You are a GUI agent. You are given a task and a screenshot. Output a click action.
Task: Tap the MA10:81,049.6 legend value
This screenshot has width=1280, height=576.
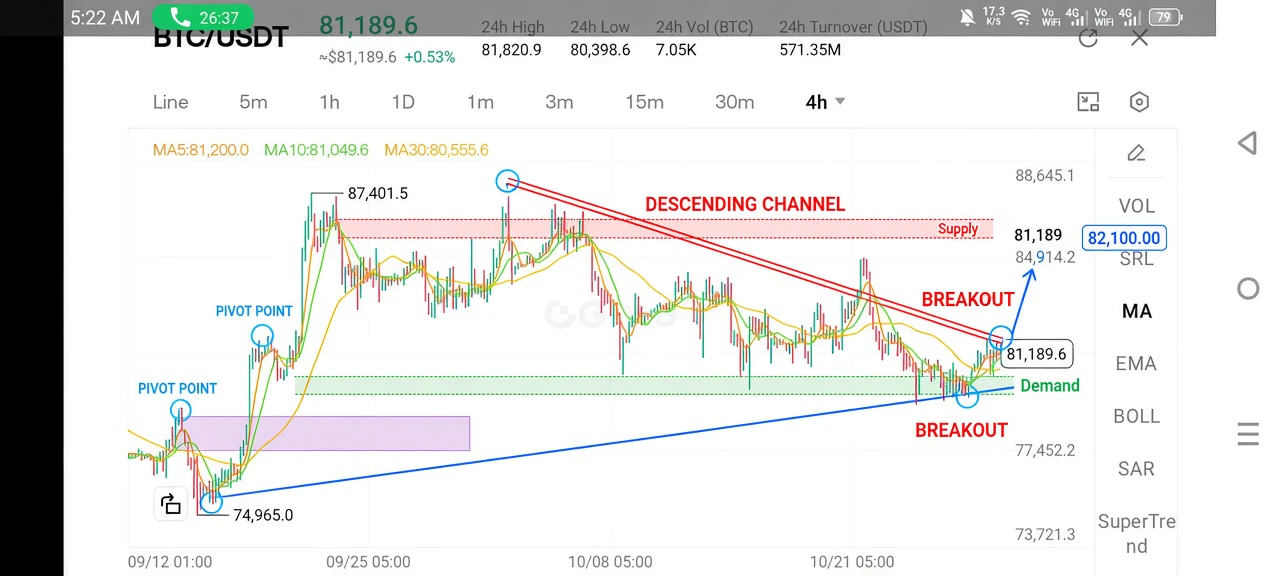[316, 150]
